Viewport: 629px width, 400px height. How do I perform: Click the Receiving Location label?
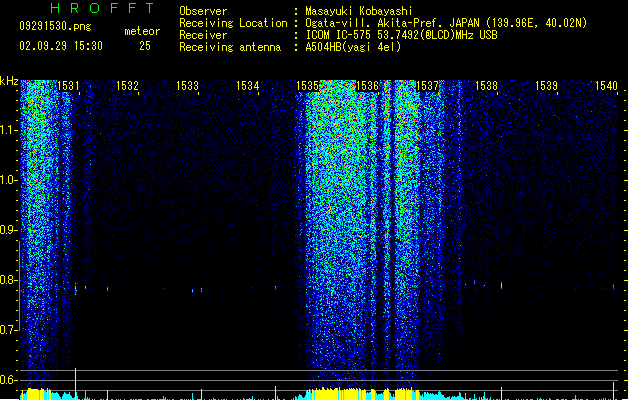click(233, 23)
